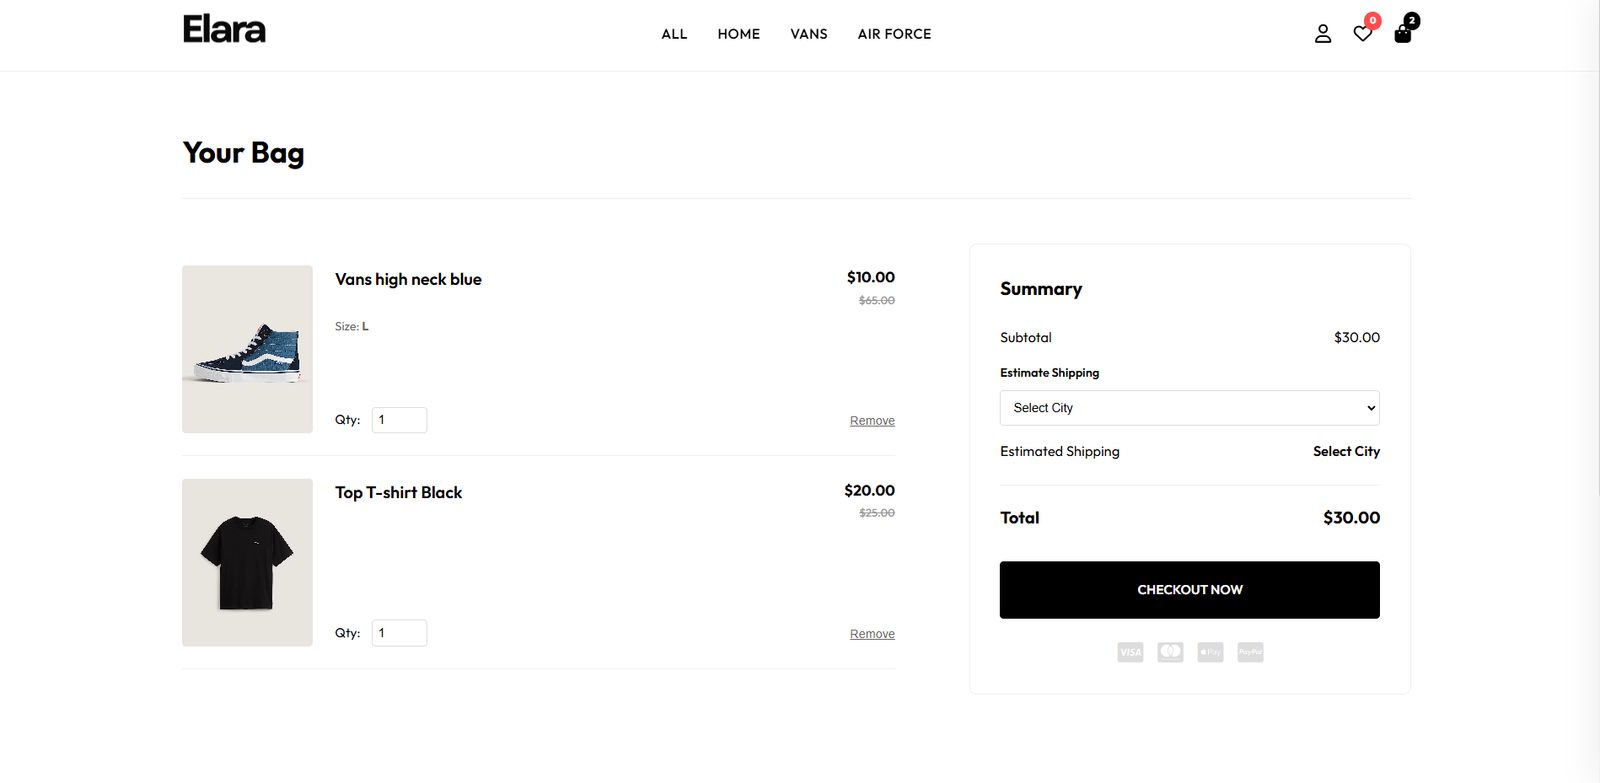The height and width of the screenshot is (783, 1600).
Task: Click the Subtotal $30.00 amount
Action: tap(1357, 338)
